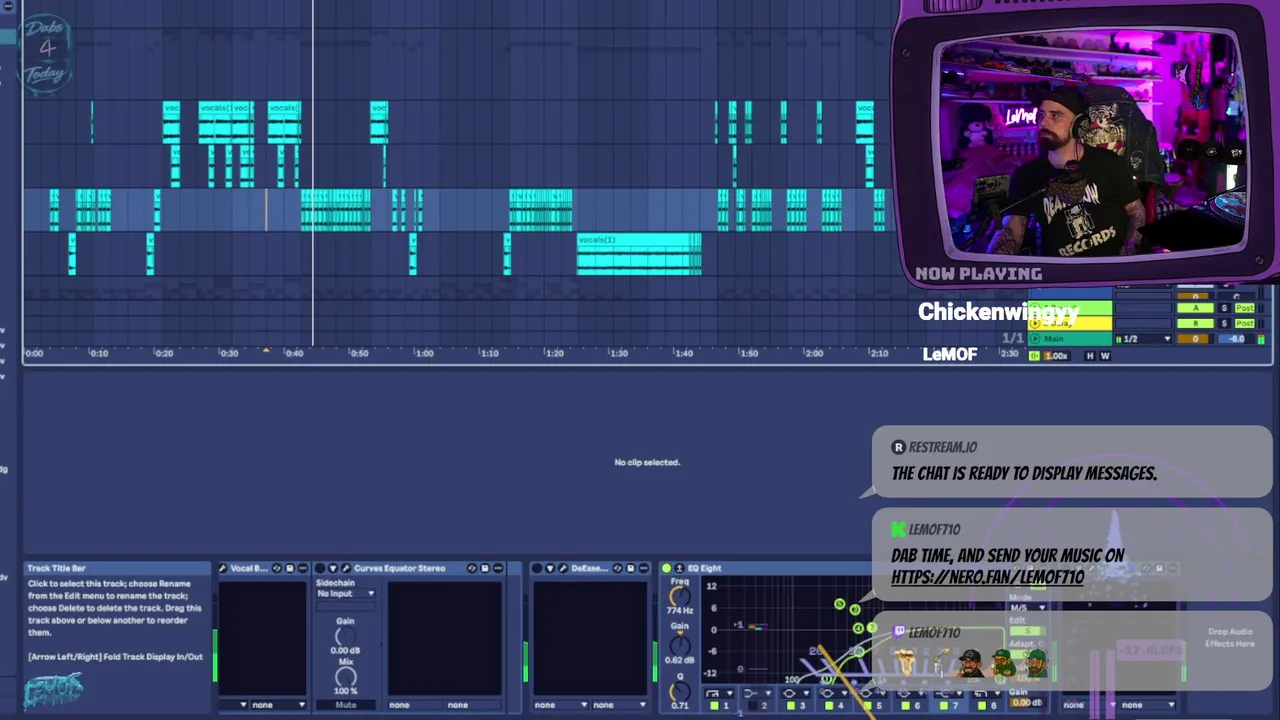
Task: Launch the A Reverb return track play icon
Action: (x=1034, y=307)
